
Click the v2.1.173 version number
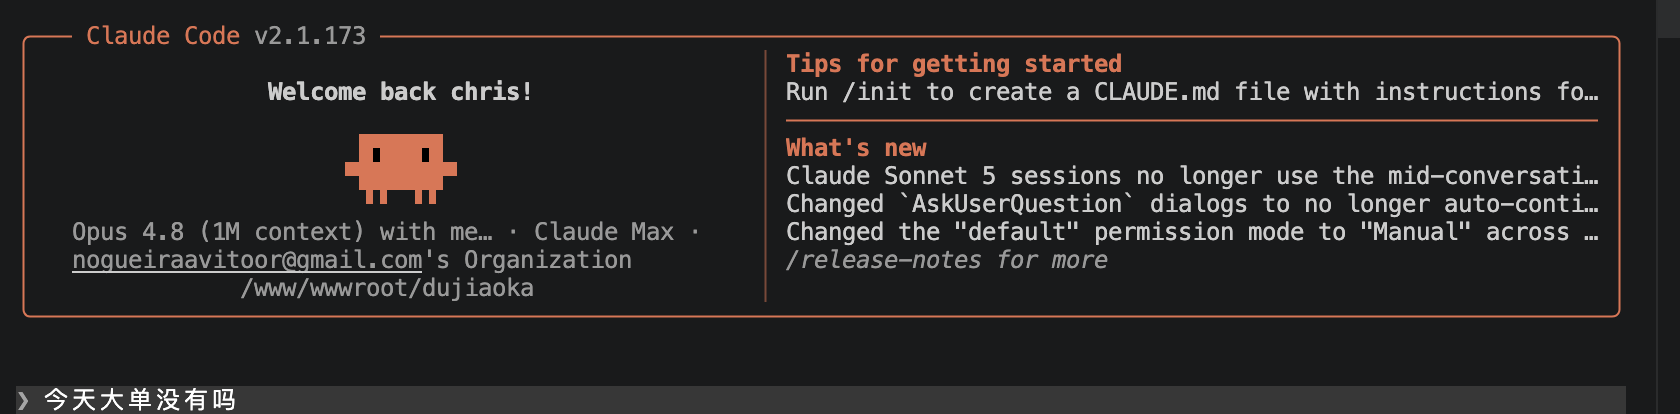click(310, 36)
